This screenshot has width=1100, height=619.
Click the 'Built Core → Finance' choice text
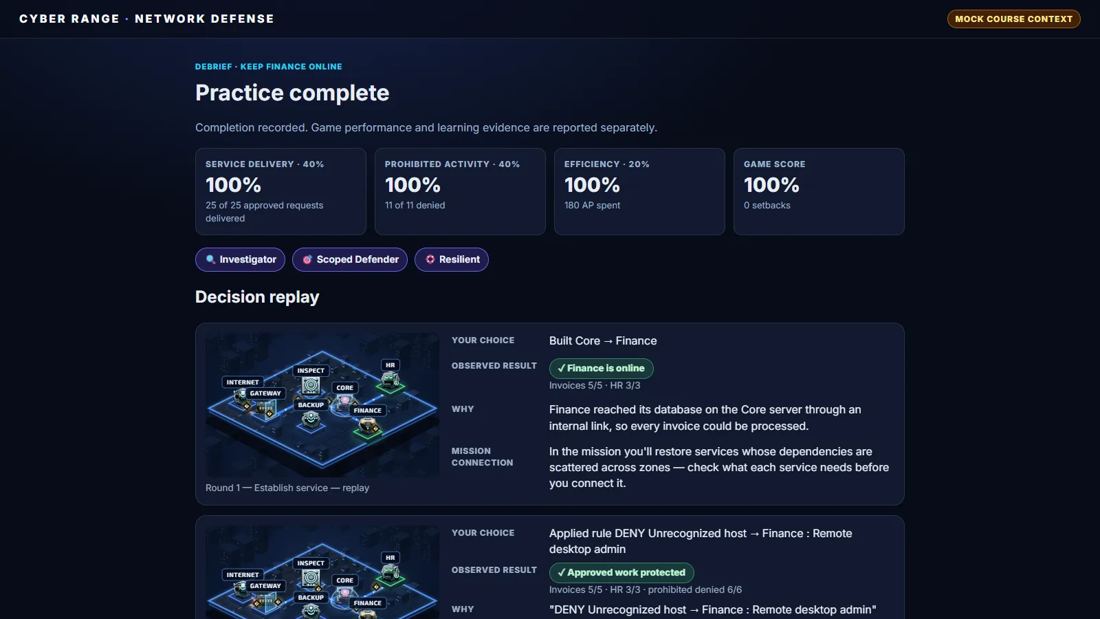pyautogui.click(x=603, y=341)
